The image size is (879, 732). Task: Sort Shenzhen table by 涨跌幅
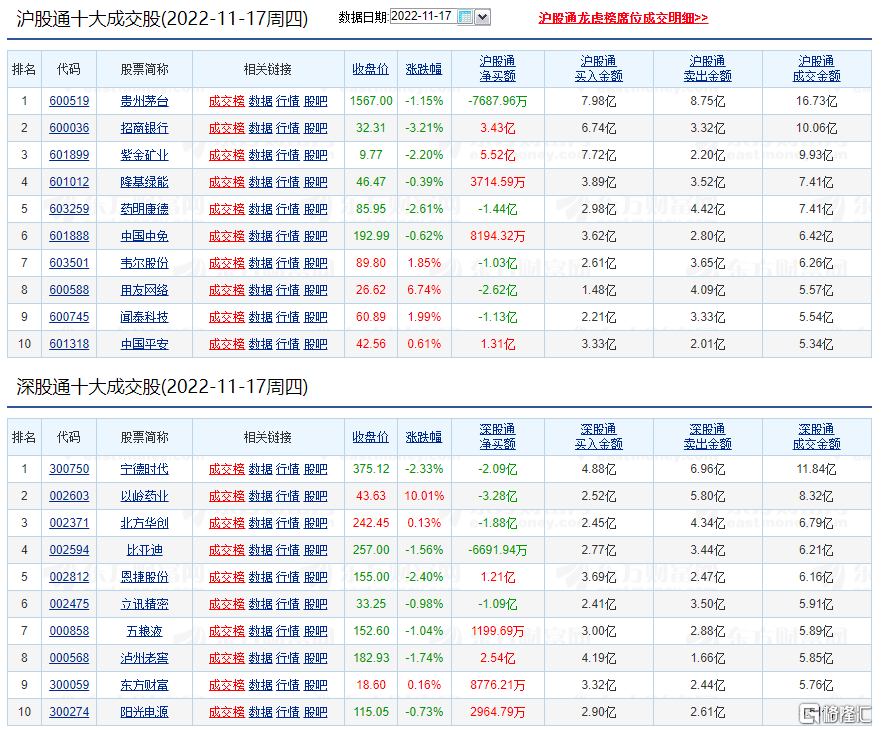coord(424,437)
